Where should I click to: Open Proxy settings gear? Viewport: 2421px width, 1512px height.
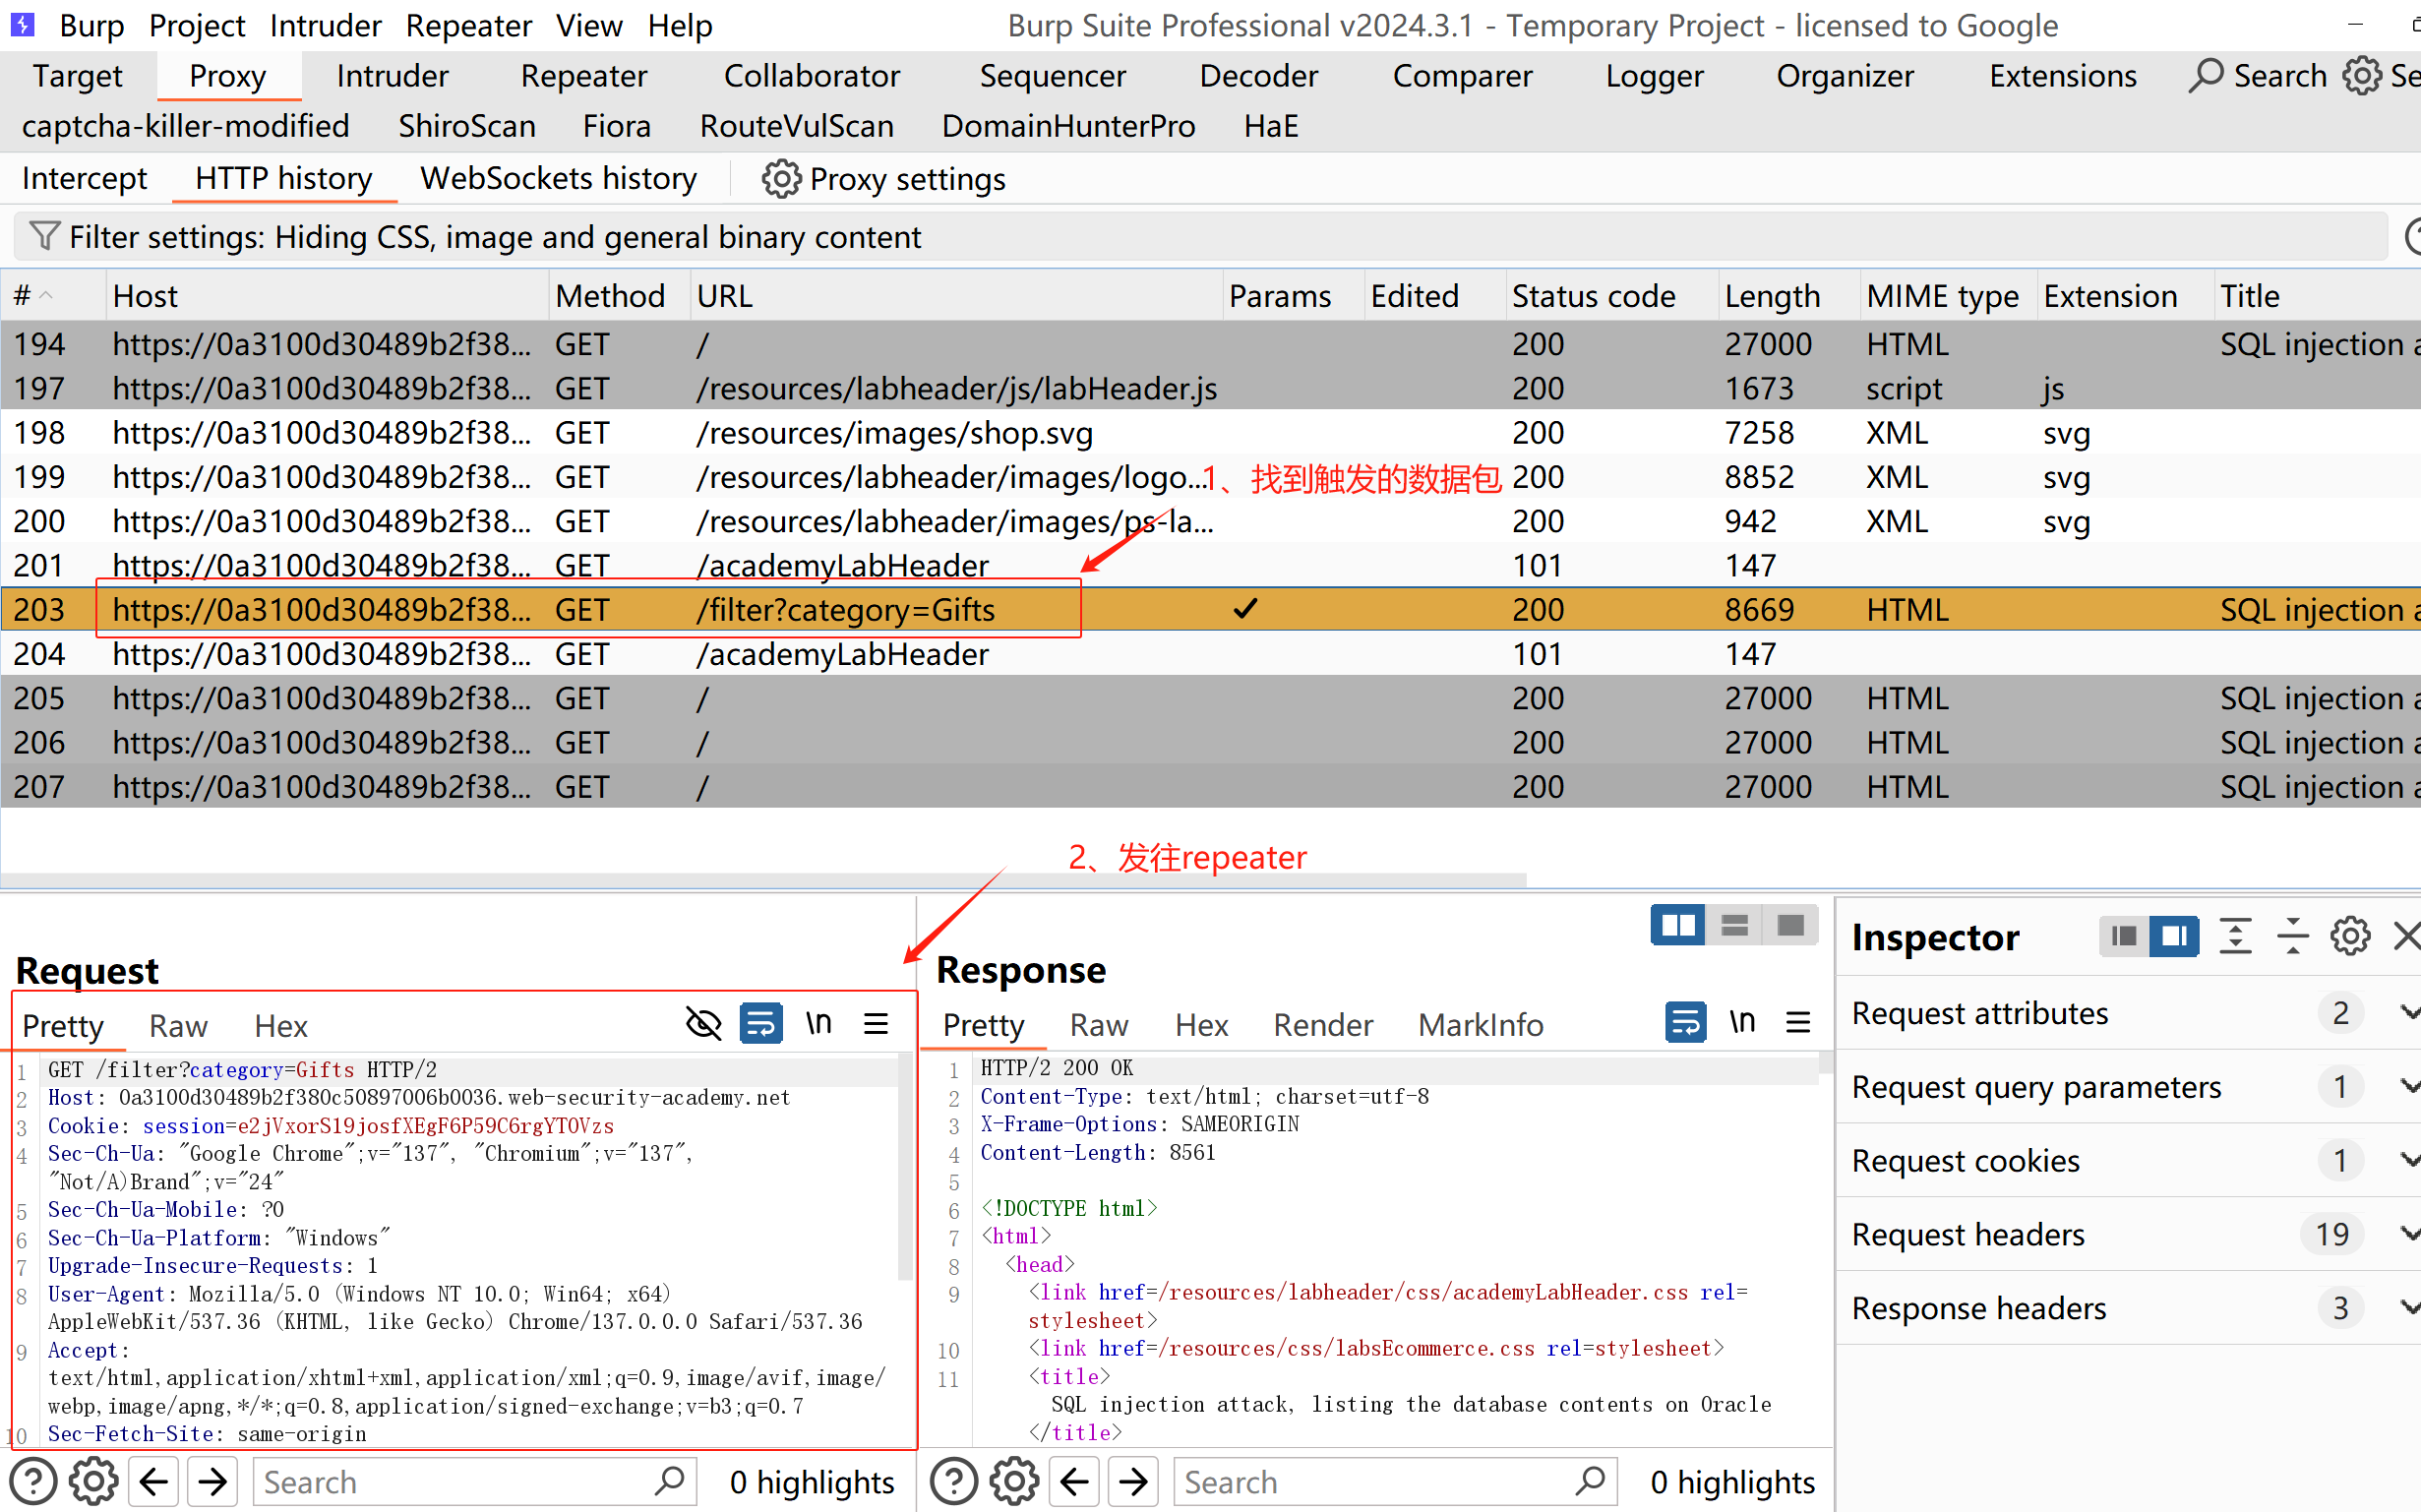pos(781,179)
